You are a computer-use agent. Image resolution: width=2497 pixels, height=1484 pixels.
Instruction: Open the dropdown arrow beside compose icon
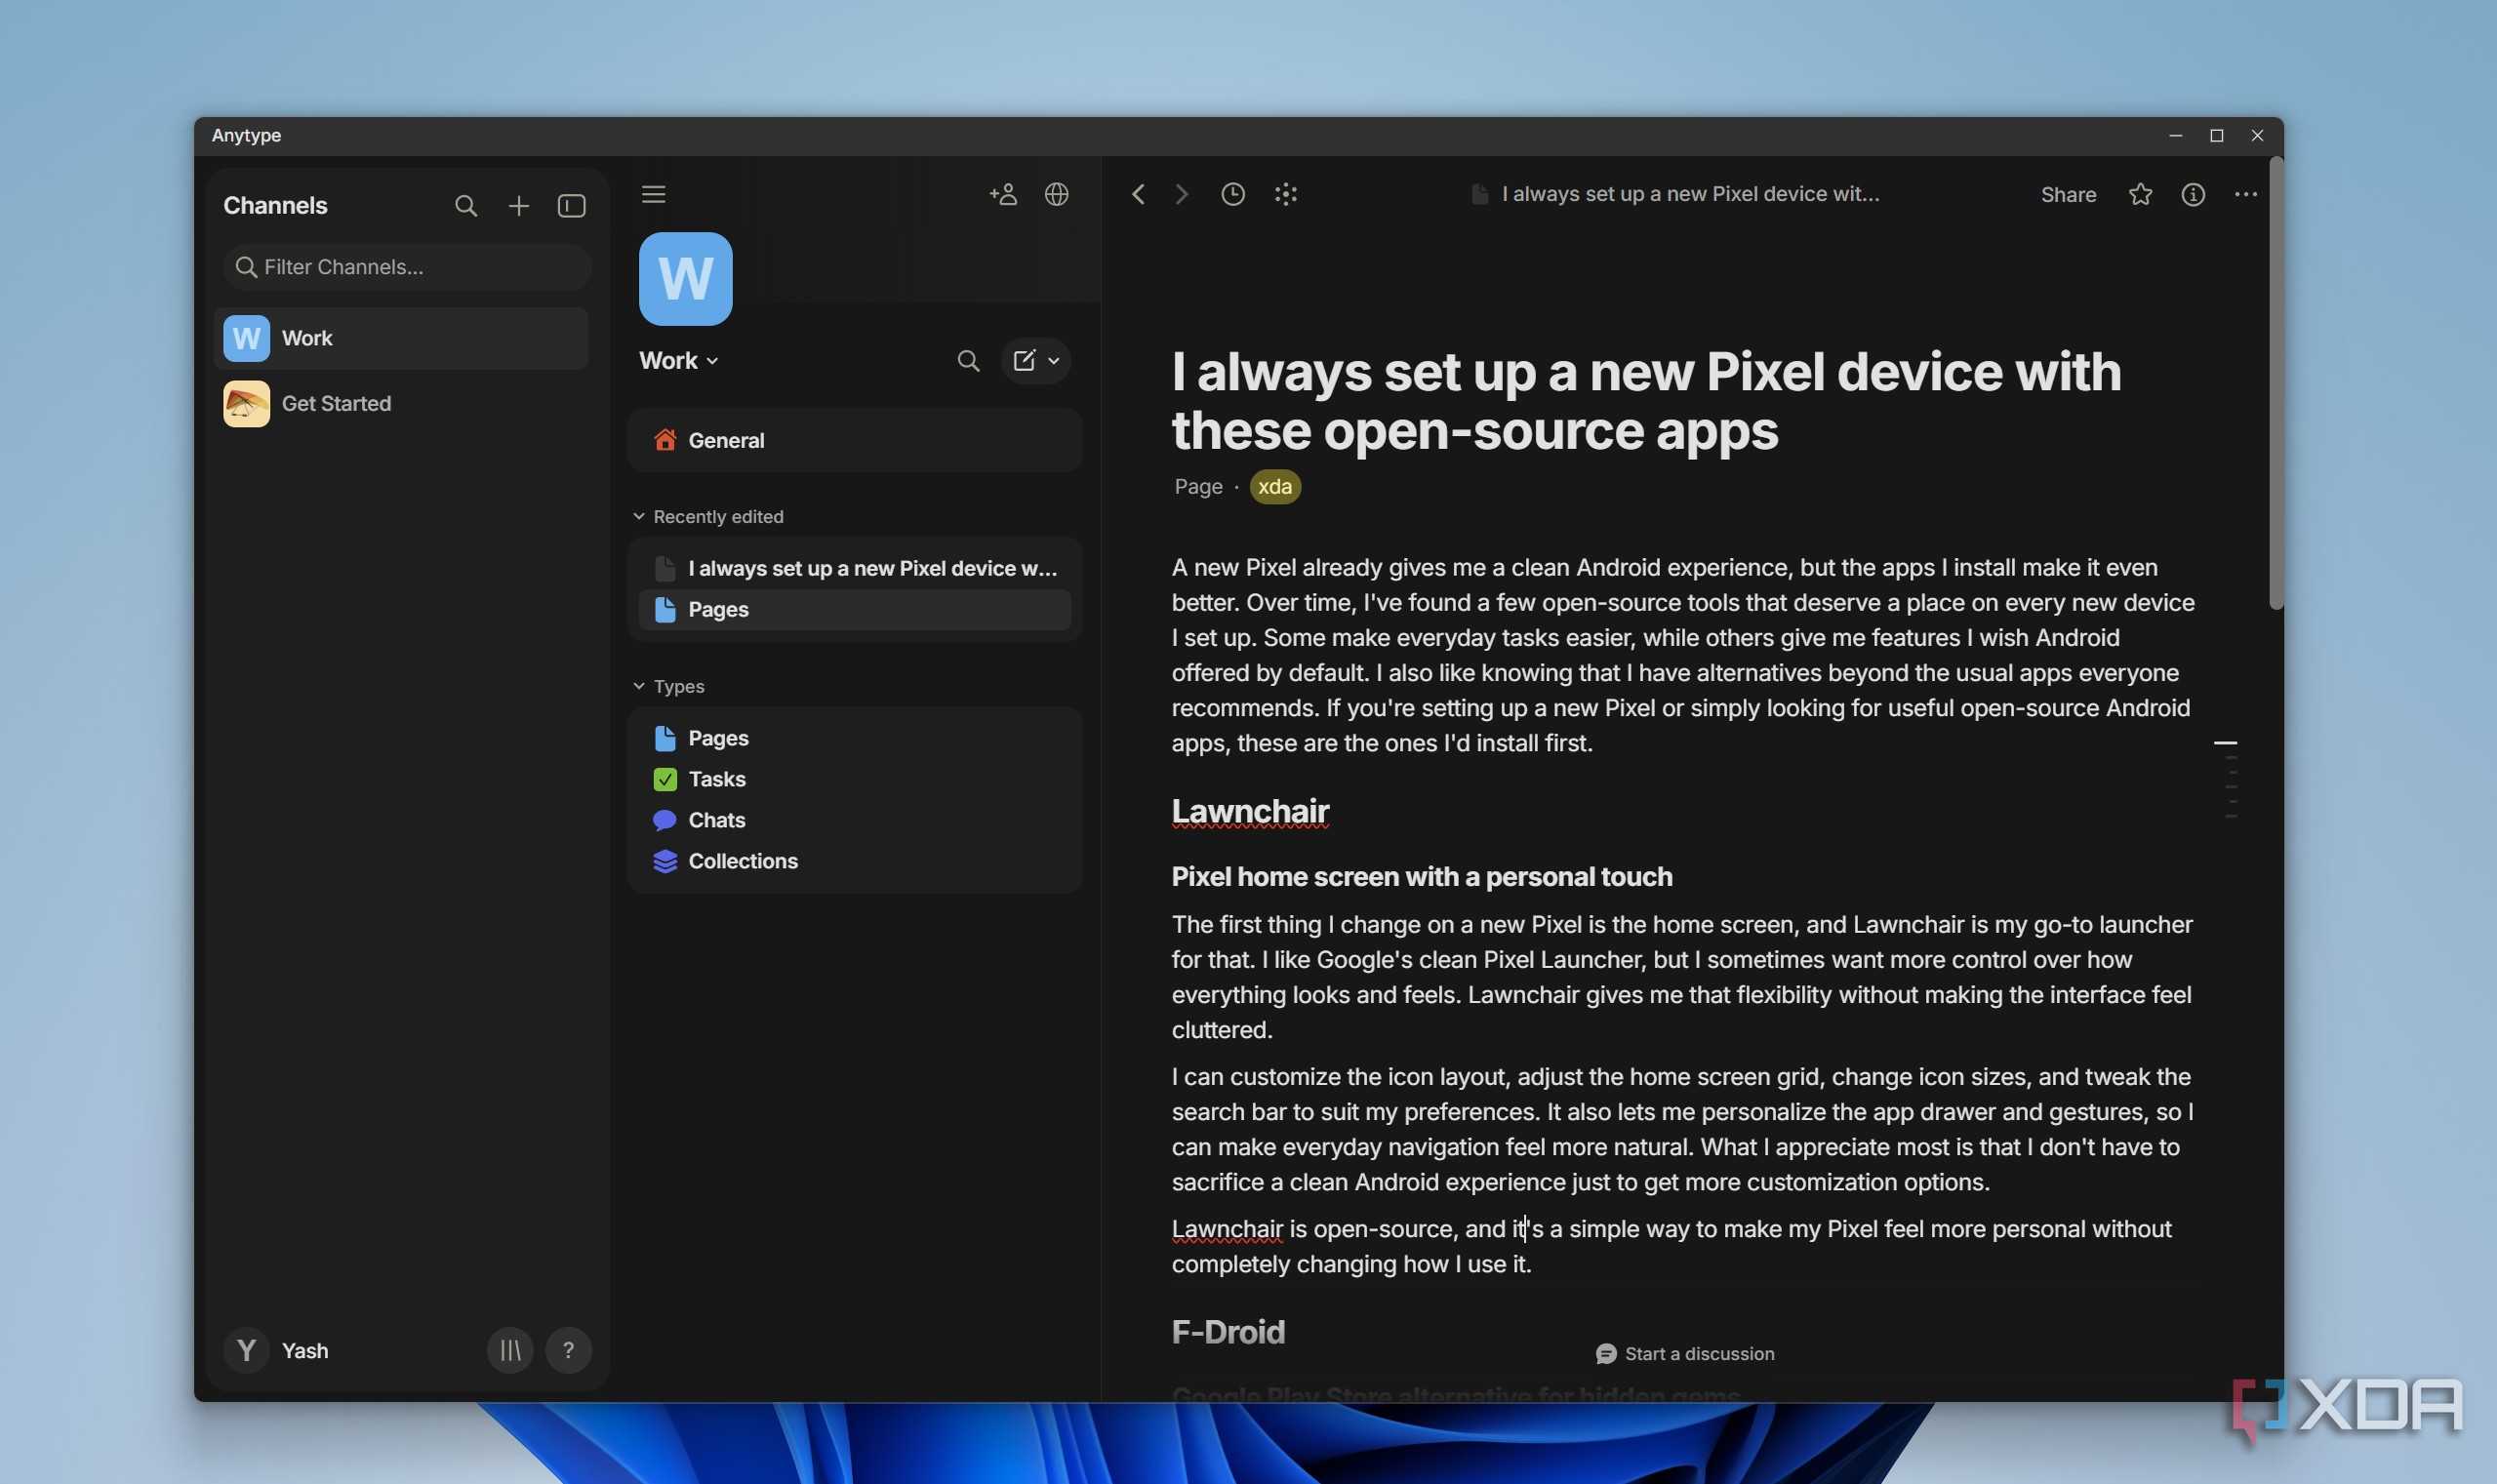1053,361
